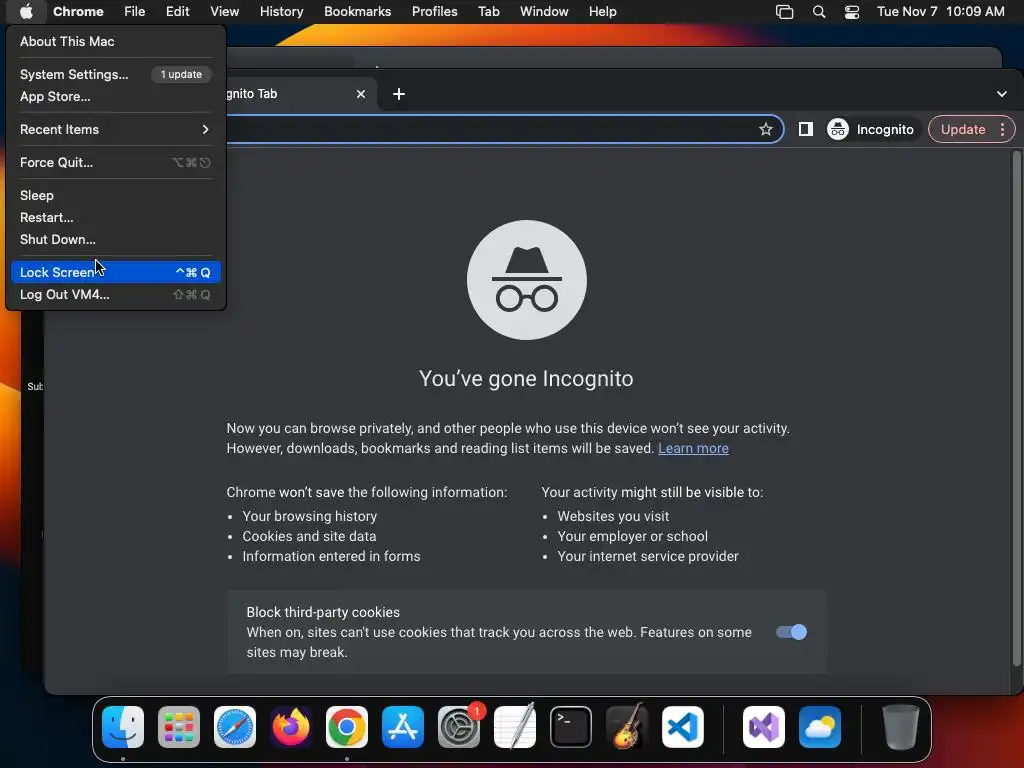
Task: Click the page vertical scrollbar
Action: (x=1016, y=408)
